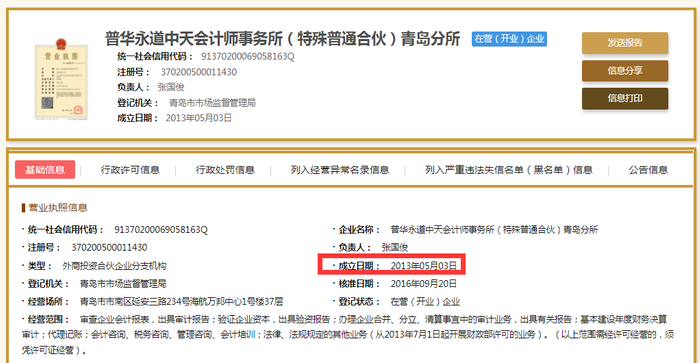Click the 信息打印 button
Image resolution: width=700 pixels, height=363 pixels.
(625, 98)
